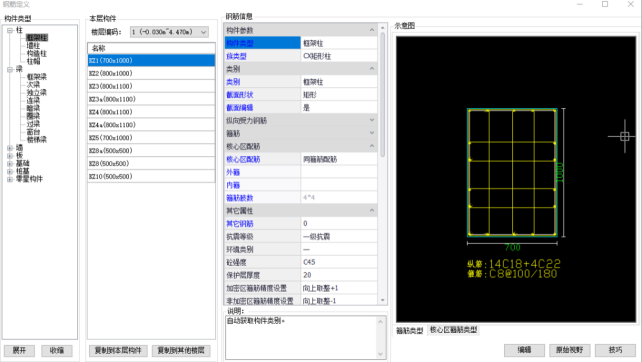Collapse the 柱 tree node

[x=10, y=30]
